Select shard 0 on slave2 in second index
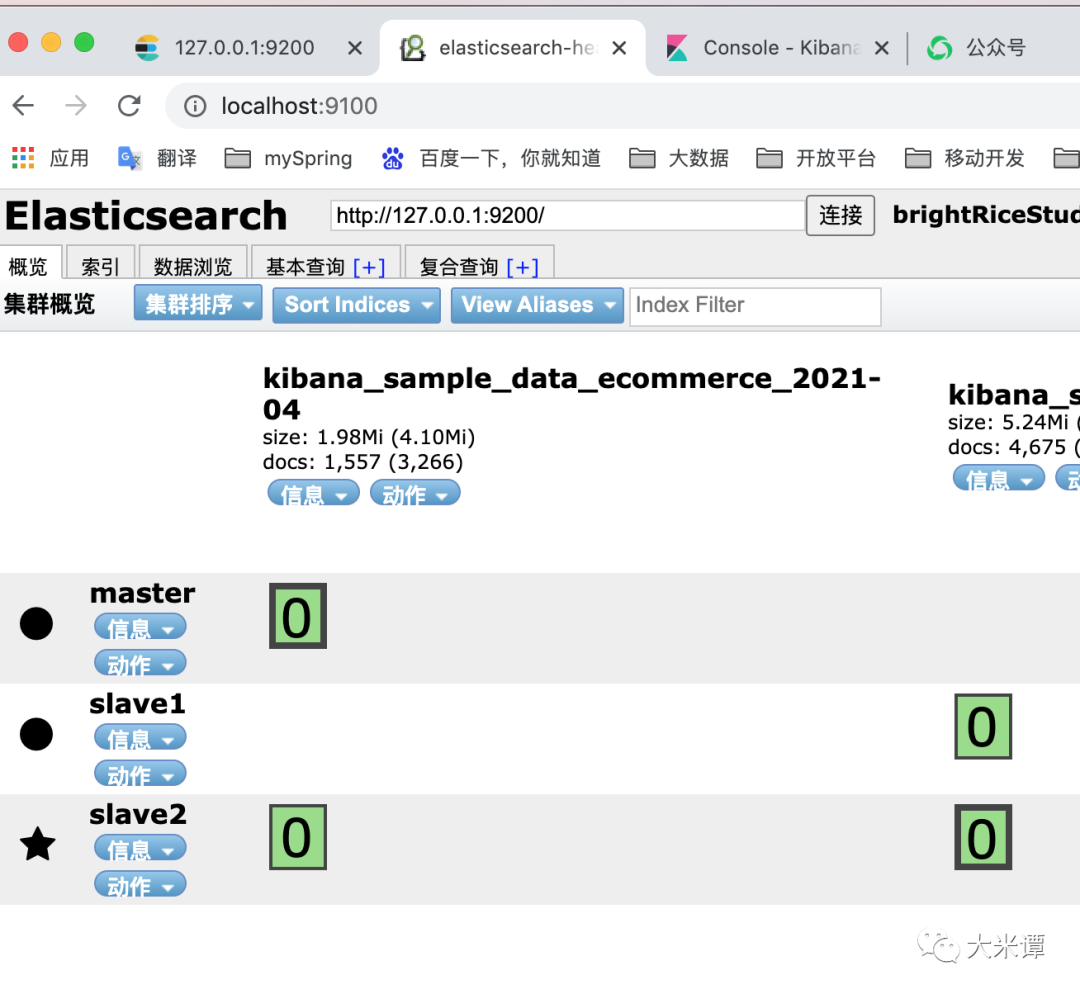This screenshot has height=994, width=1080. [983, 837]
